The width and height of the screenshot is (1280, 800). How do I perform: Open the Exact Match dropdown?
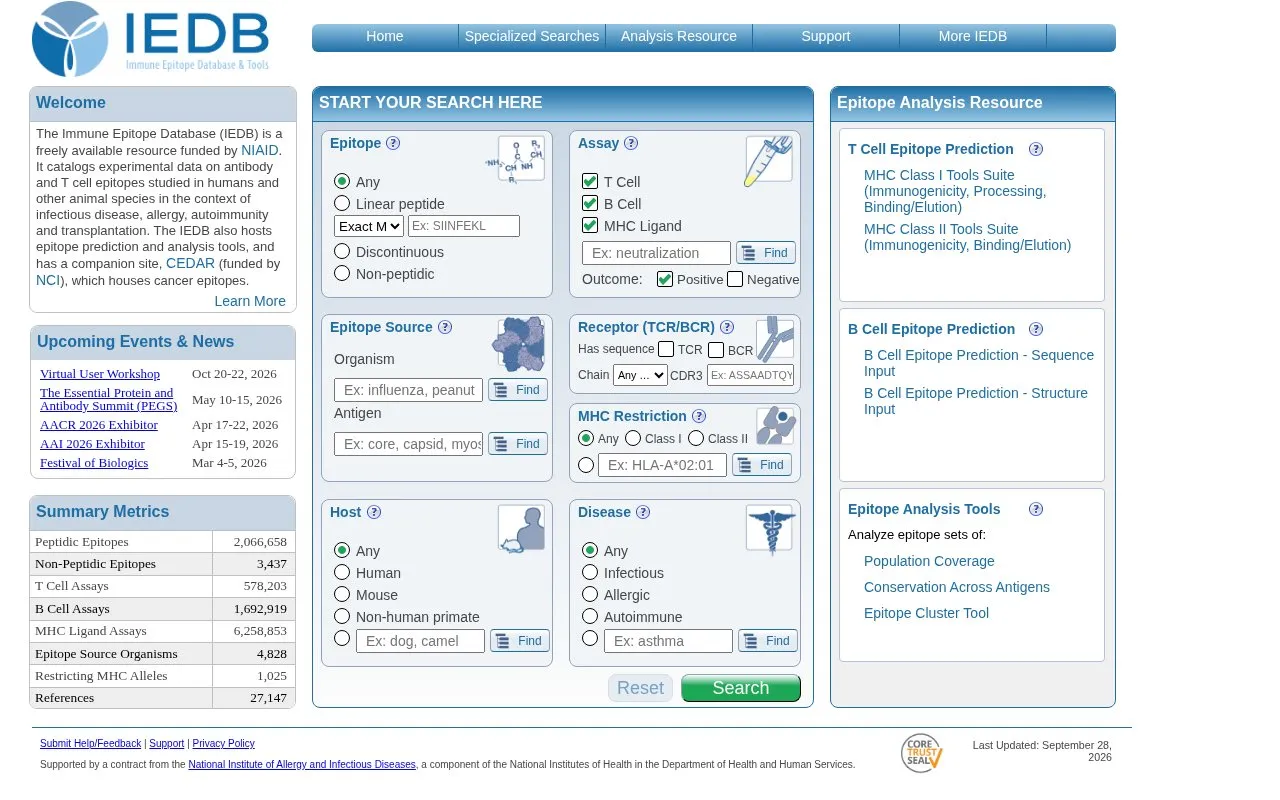pyautogui.click(x=369, y=226)
